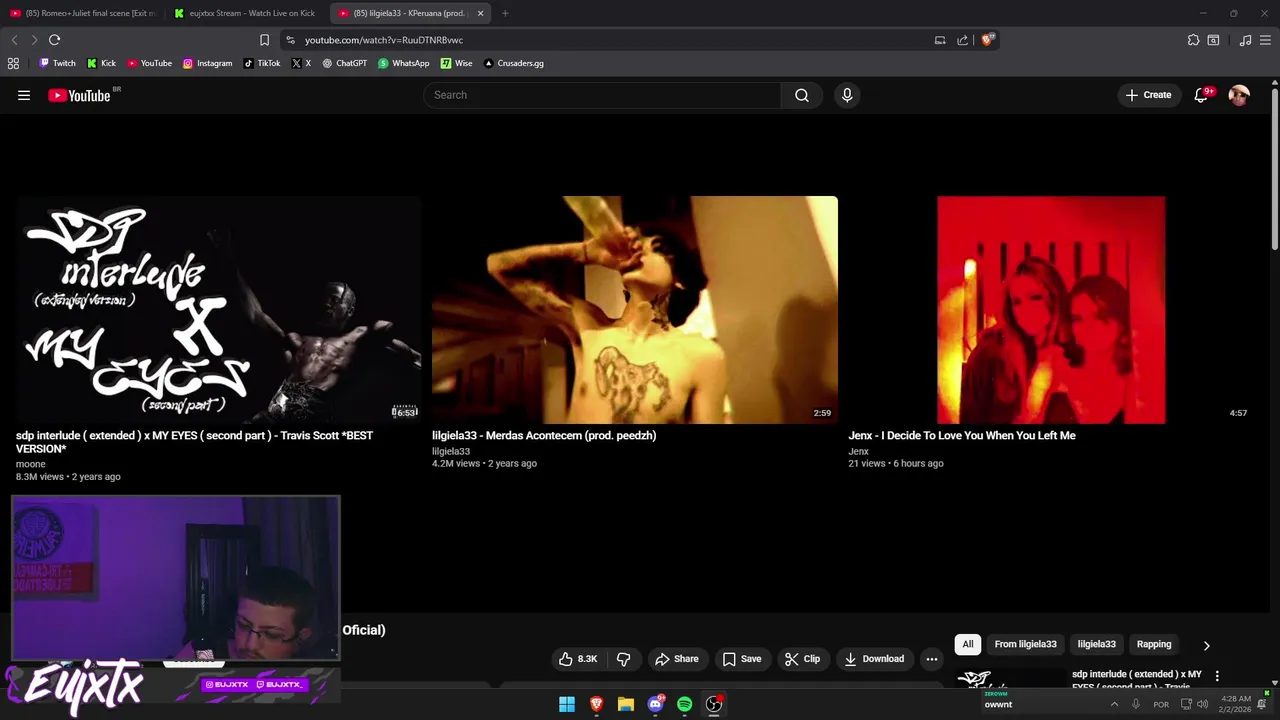Image resolution: width=1280 pixels, height=720 pixels.
Task: Open the tab search icon in toolbar
Action: pos(1213,40)
